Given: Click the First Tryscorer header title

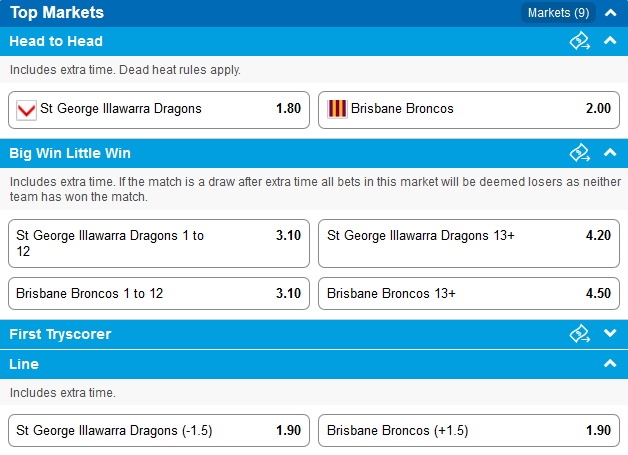Looking at the screenshot, I should 60,334.
